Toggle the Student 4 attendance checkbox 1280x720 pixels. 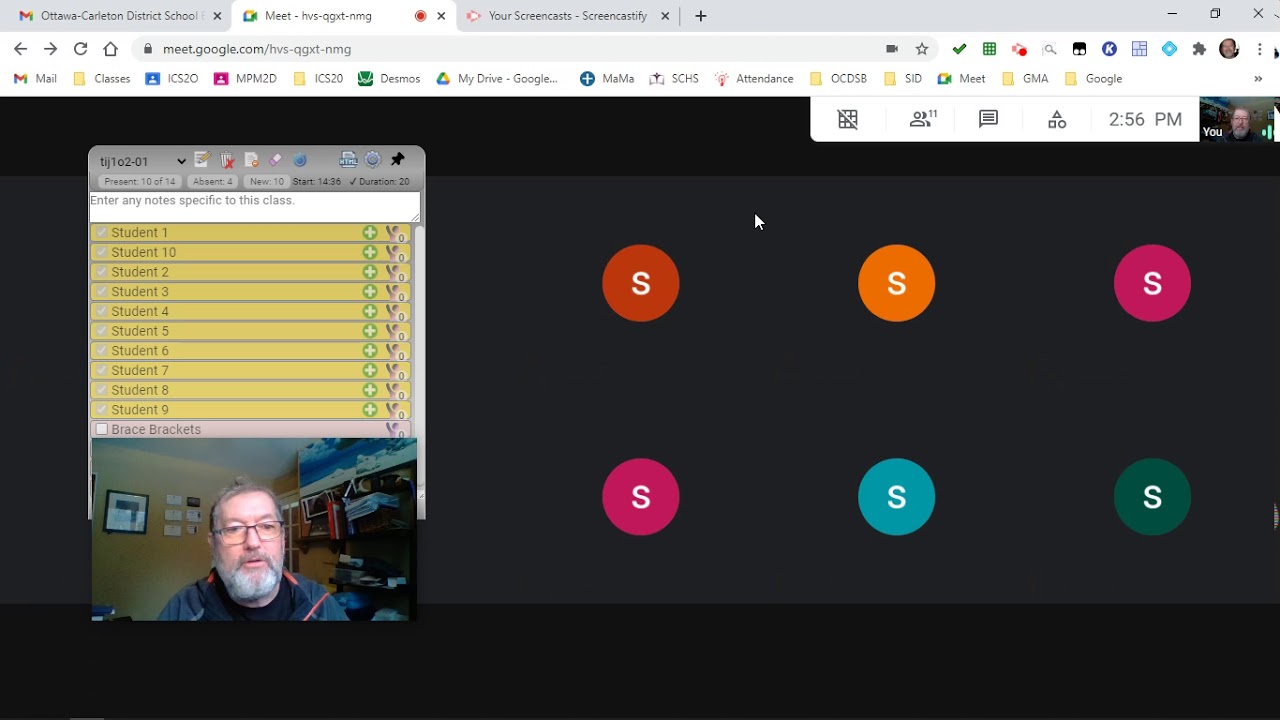click(x=101, y=311)
